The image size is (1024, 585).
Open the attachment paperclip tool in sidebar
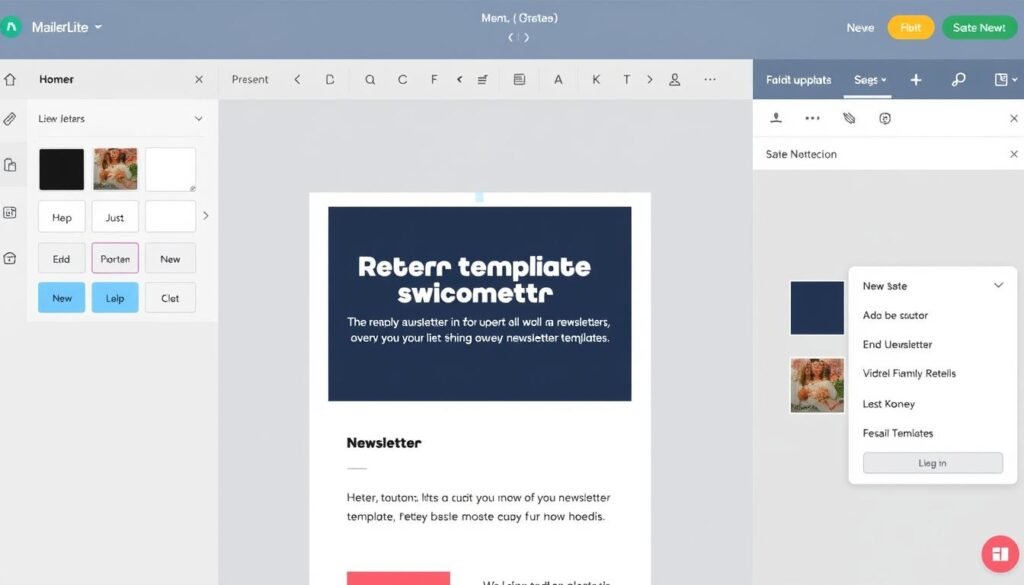[11, 118]
